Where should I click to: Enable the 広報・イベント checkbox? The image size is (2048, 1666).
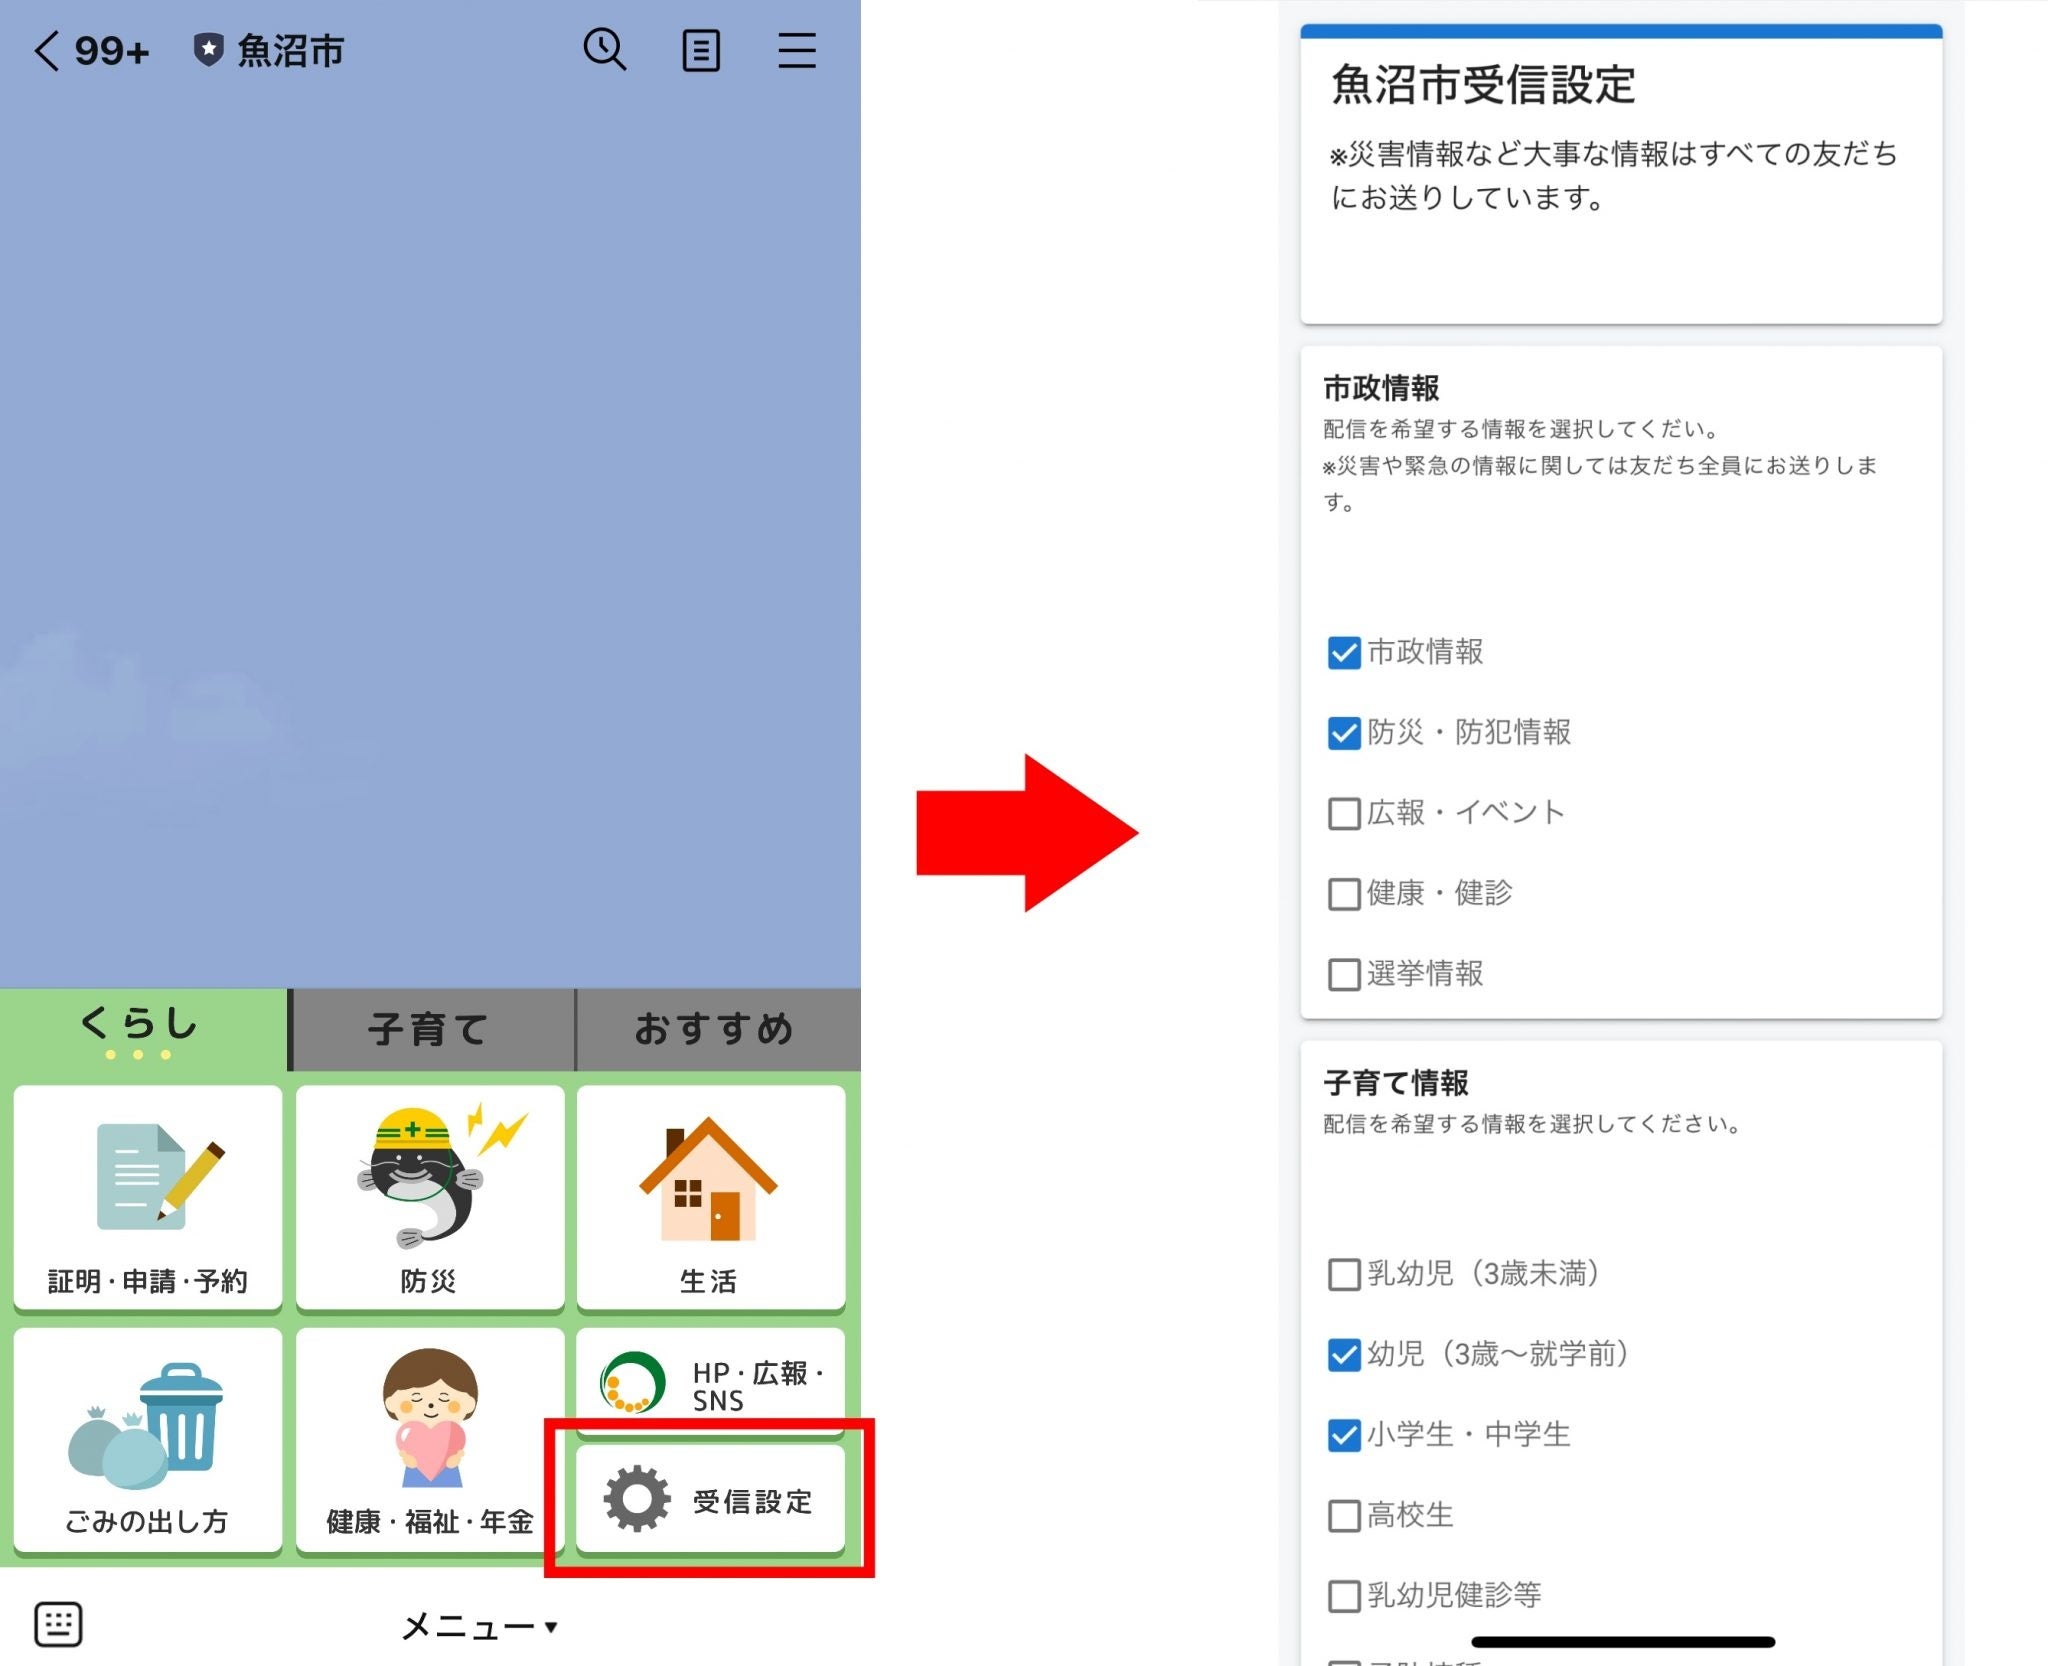click(x=1344, y=813)
